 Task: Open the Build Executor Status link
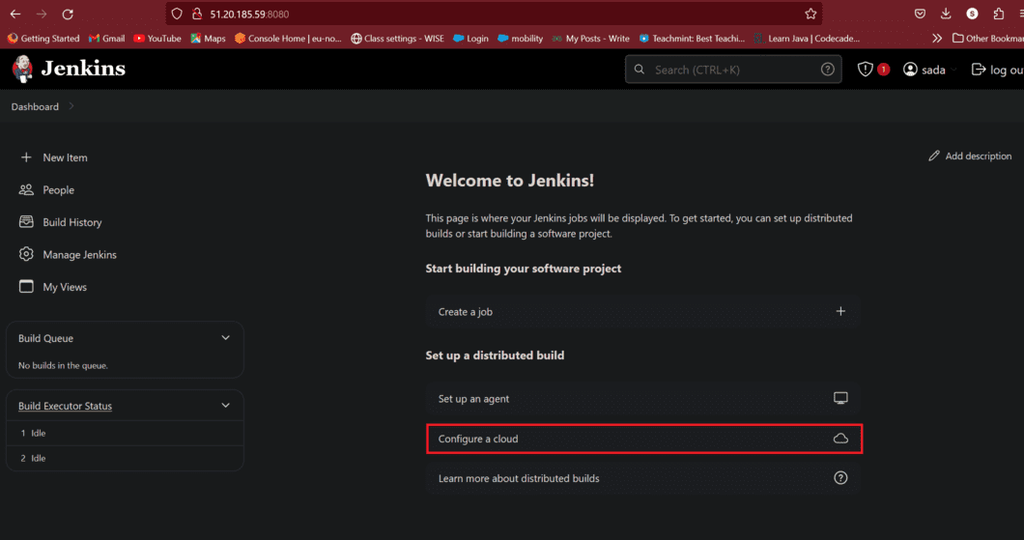pyautogui.click(x=65, y=406)
